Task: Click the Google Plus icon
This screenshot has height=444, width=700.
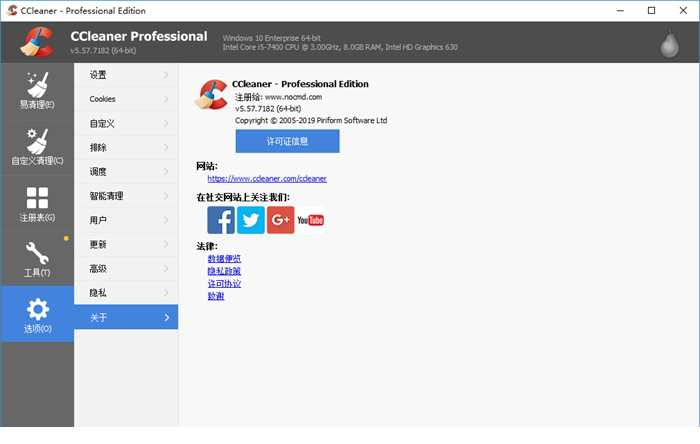Action: (x=281, y=220)
